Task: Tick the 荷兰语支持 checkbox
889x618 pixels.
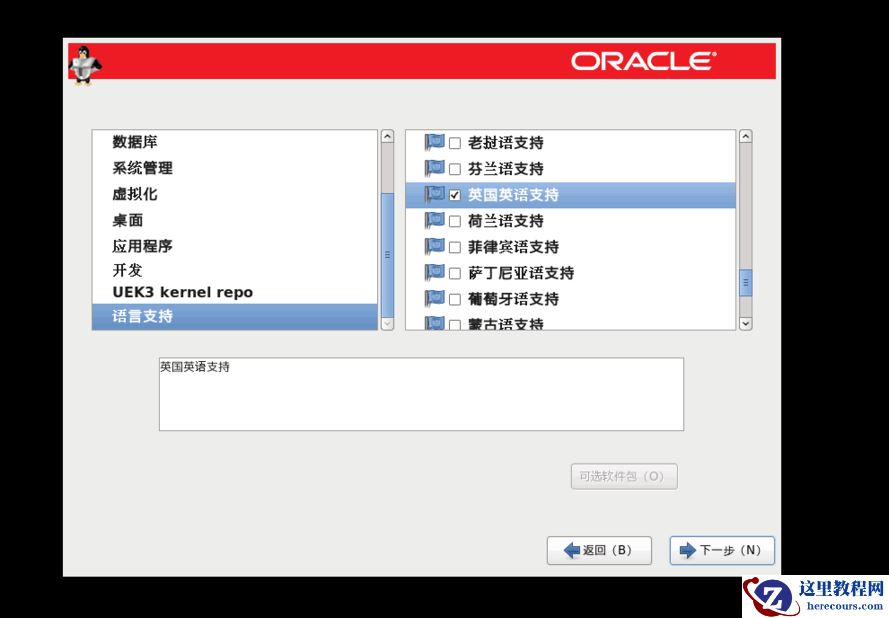Action: point(455,221)
